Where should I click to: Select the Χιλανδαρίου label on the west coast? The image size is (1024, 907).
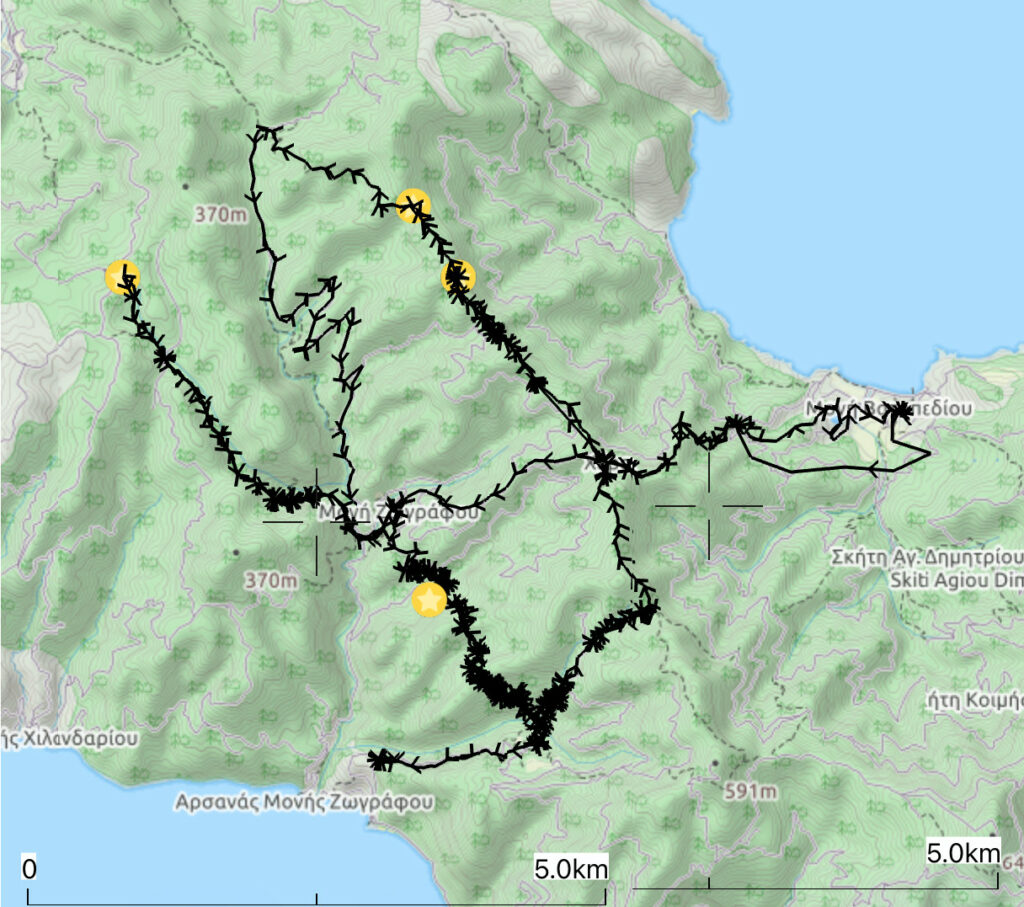(68, 738)
